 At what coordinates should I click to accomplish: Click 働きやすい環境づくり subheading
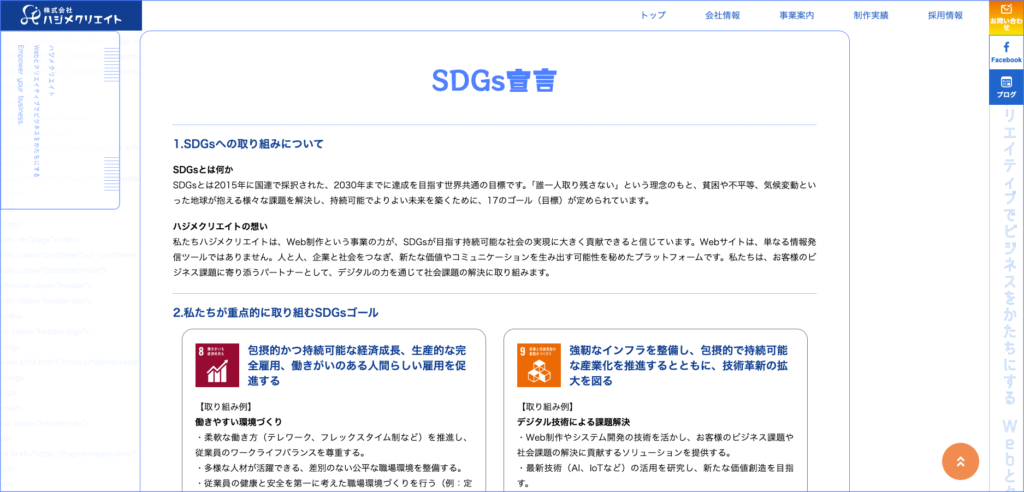click(238, 421)
